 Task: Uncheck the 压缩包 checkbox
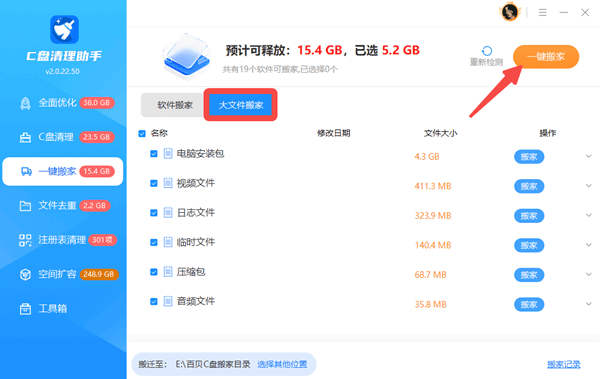(x=154, y=272)
